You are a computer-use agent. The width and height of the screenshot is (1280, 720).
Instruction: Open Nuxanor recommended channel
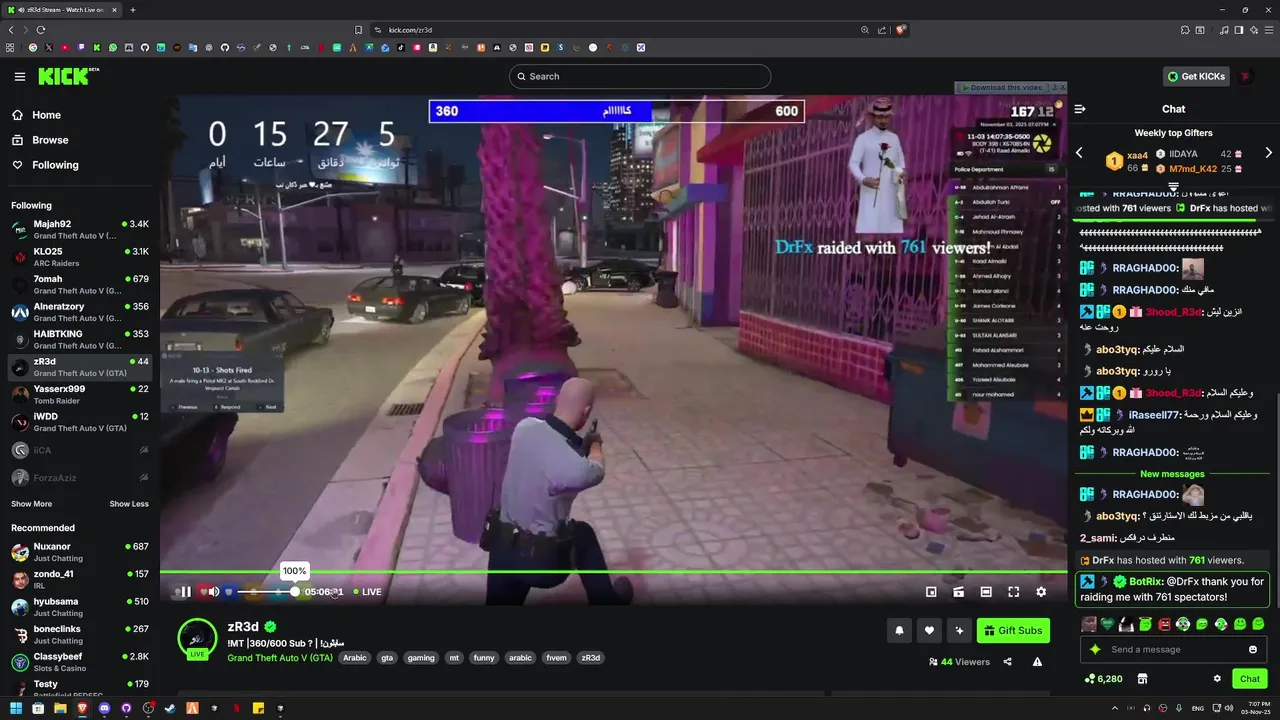pyautogui.click(x=80, y=552)
